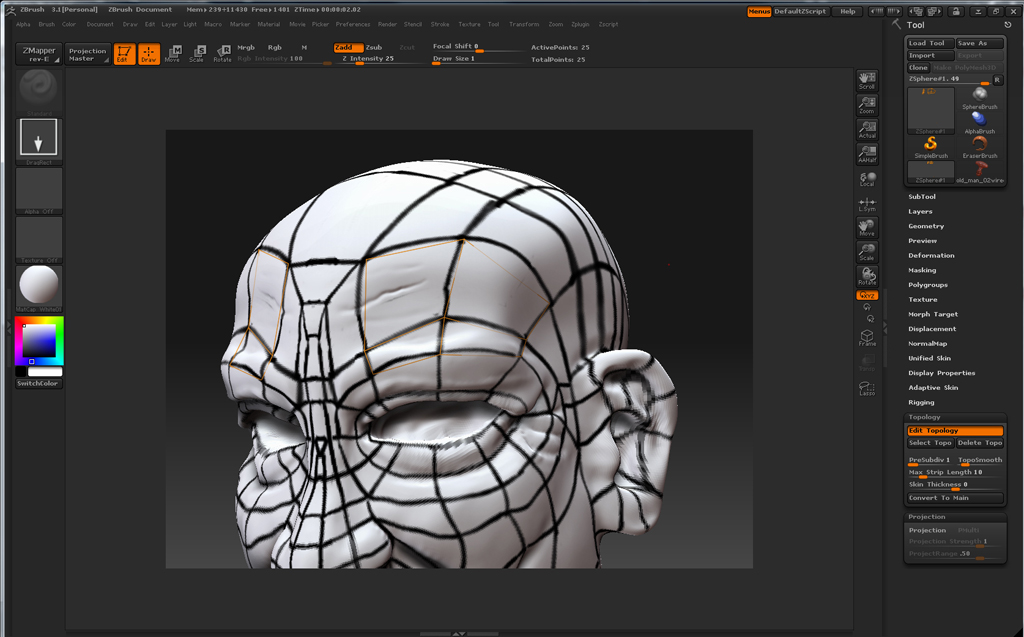The width and height of the screenshot is (1024, 637).
Task: Choose the Scale transform icon in top shelf
Action: coord(197,54)
